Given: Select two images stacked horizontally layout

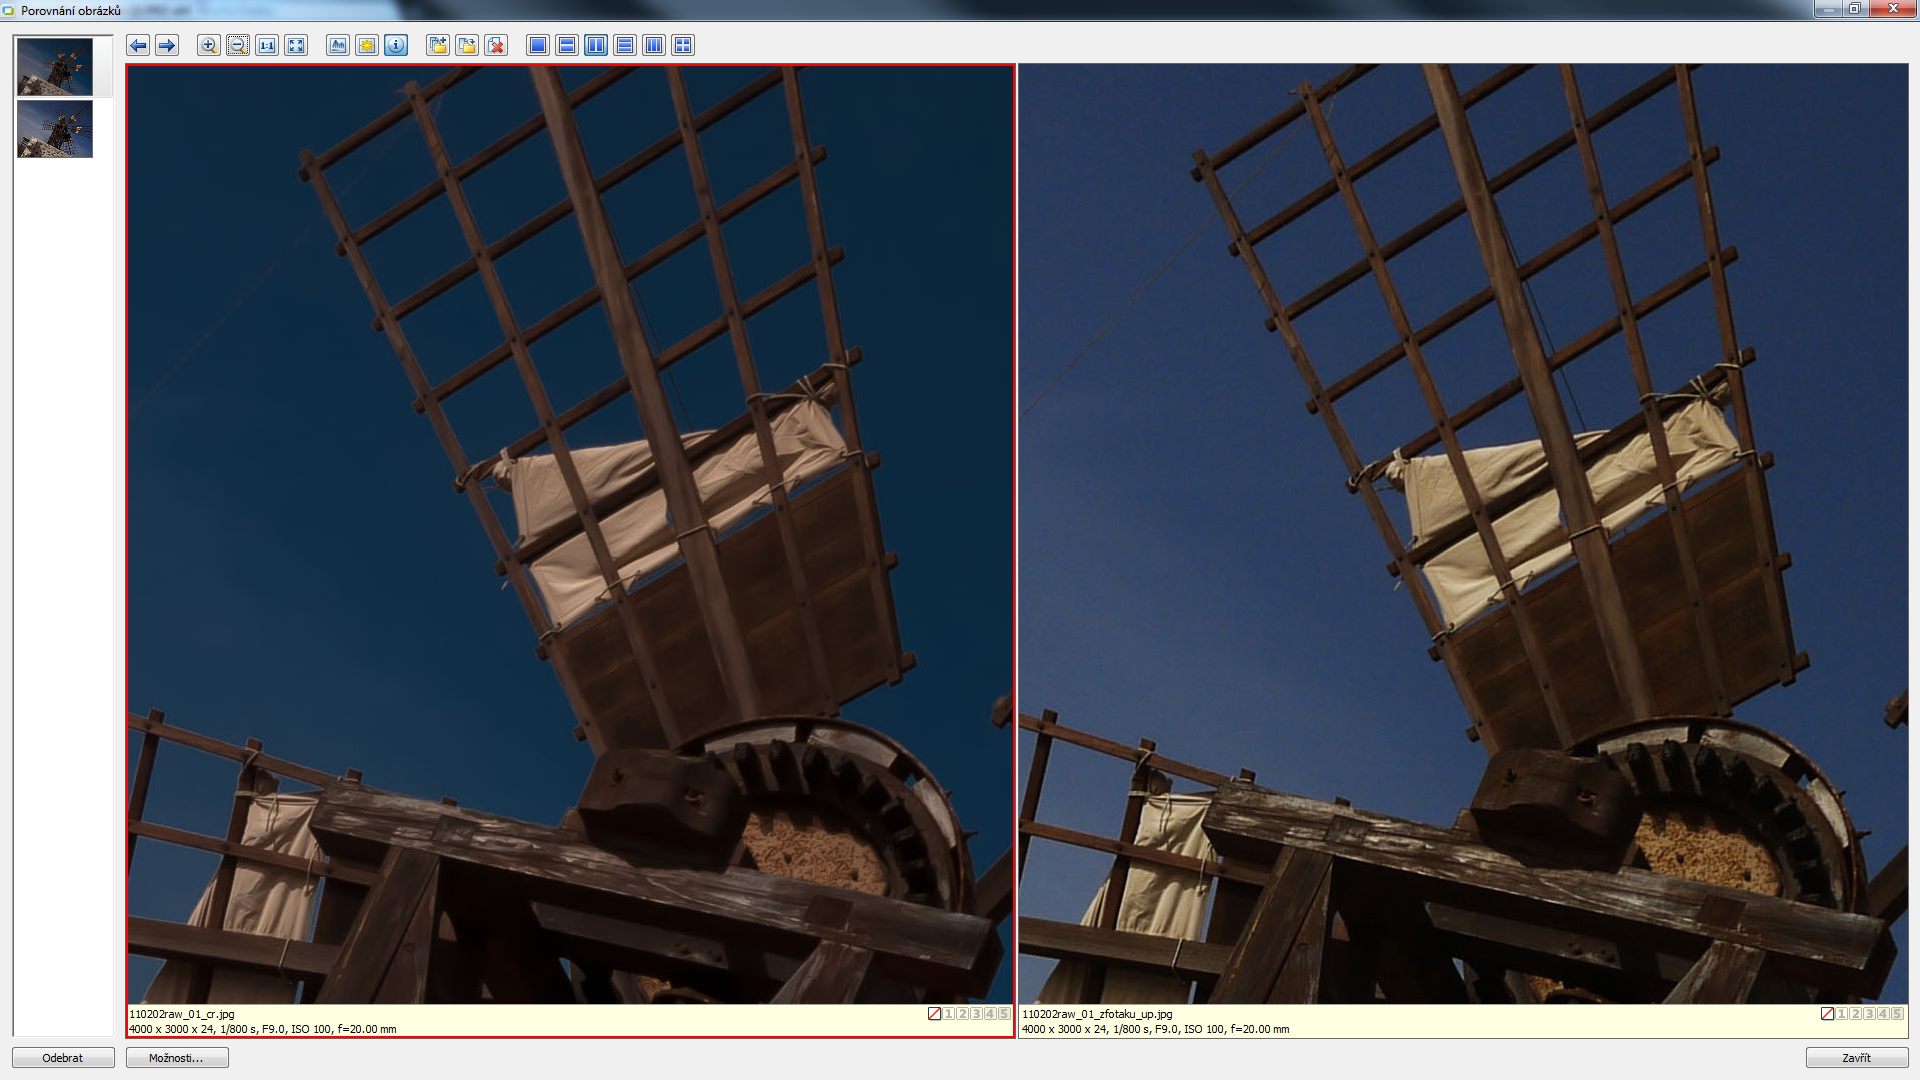Looking at the screenshot, I should click(x=567, y=45).
